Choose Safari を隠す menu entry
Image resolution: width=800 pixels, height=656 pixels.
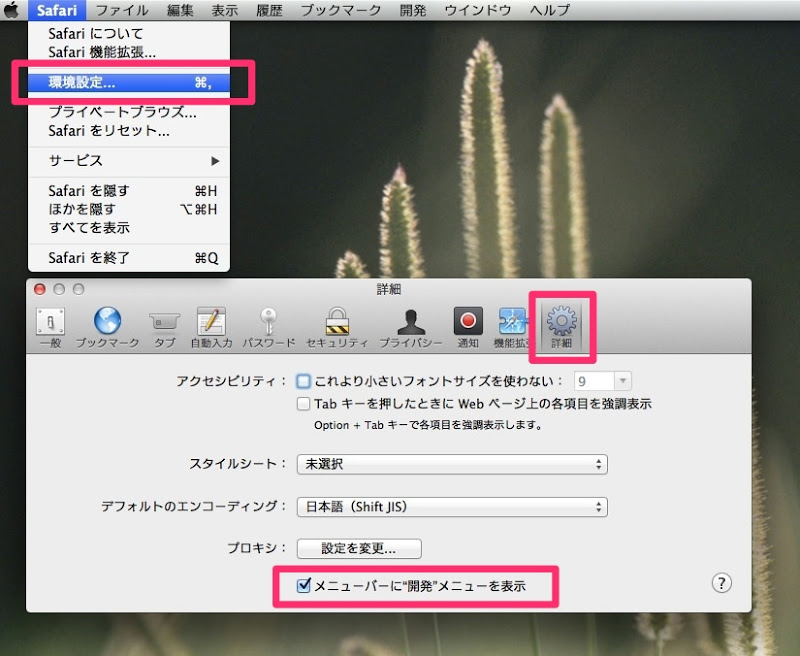point(129,191)
